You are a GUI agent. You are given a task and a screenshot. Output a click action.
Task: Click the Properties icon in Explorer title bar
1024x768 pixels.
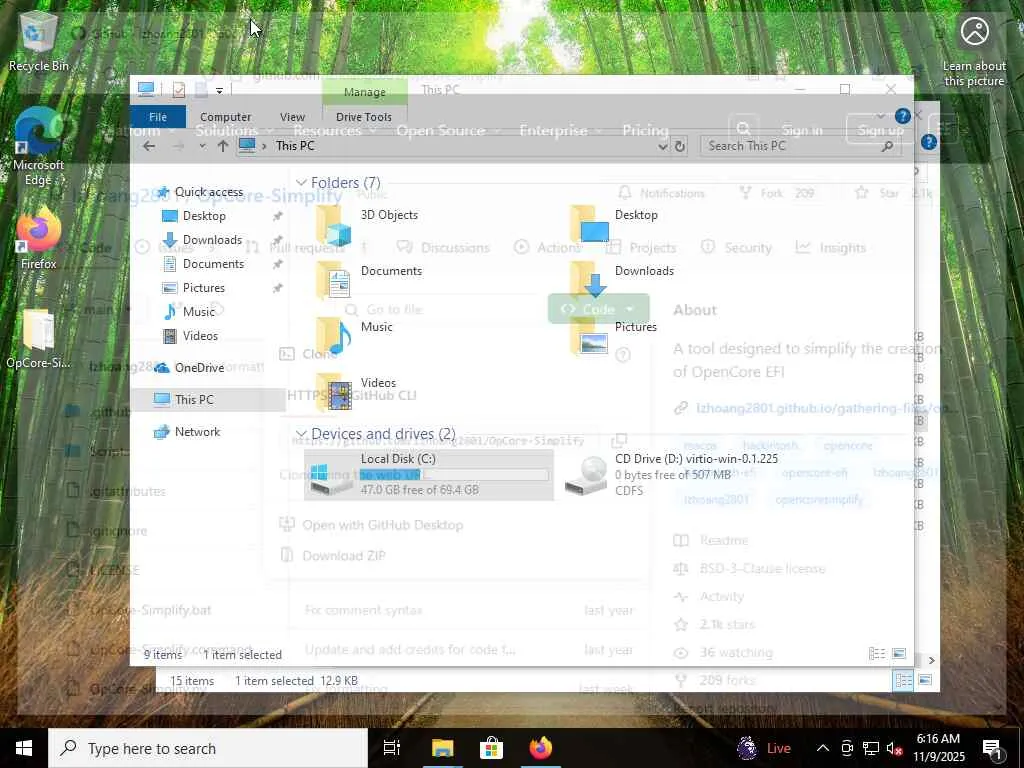tap(178, 89)
